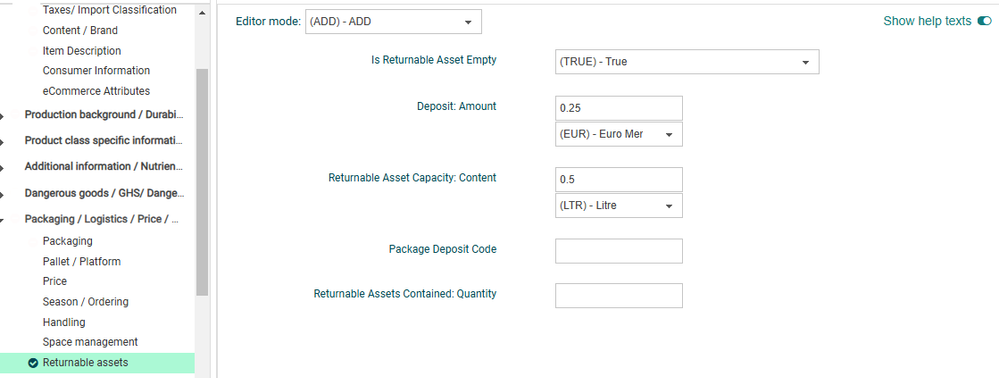Viewport: 999px width, 378px height.
Task: Expand Additional information / Nutrients group
Action: click(2, 168)
